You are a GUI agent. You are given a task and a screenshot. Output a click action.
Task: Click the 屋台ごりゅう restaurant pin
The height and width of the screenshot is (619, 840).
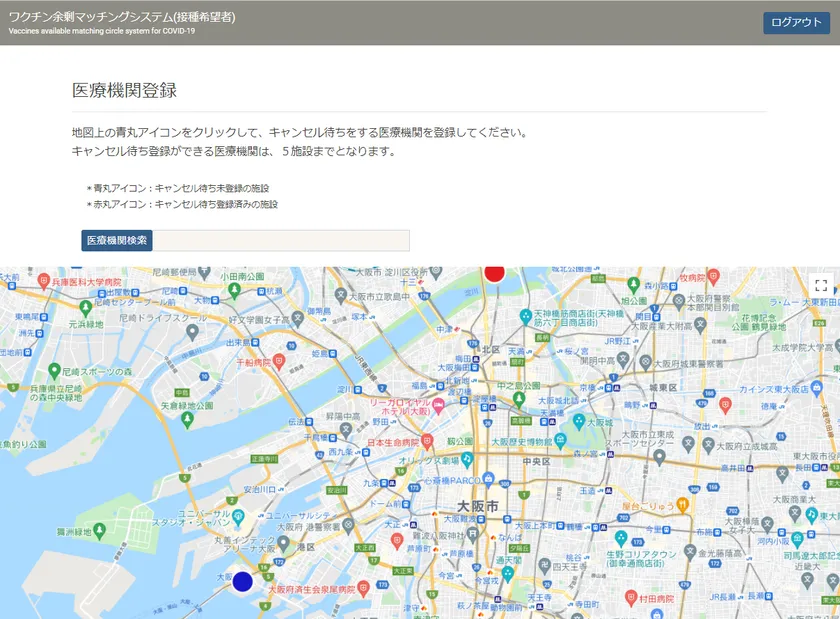coord(682,505)
